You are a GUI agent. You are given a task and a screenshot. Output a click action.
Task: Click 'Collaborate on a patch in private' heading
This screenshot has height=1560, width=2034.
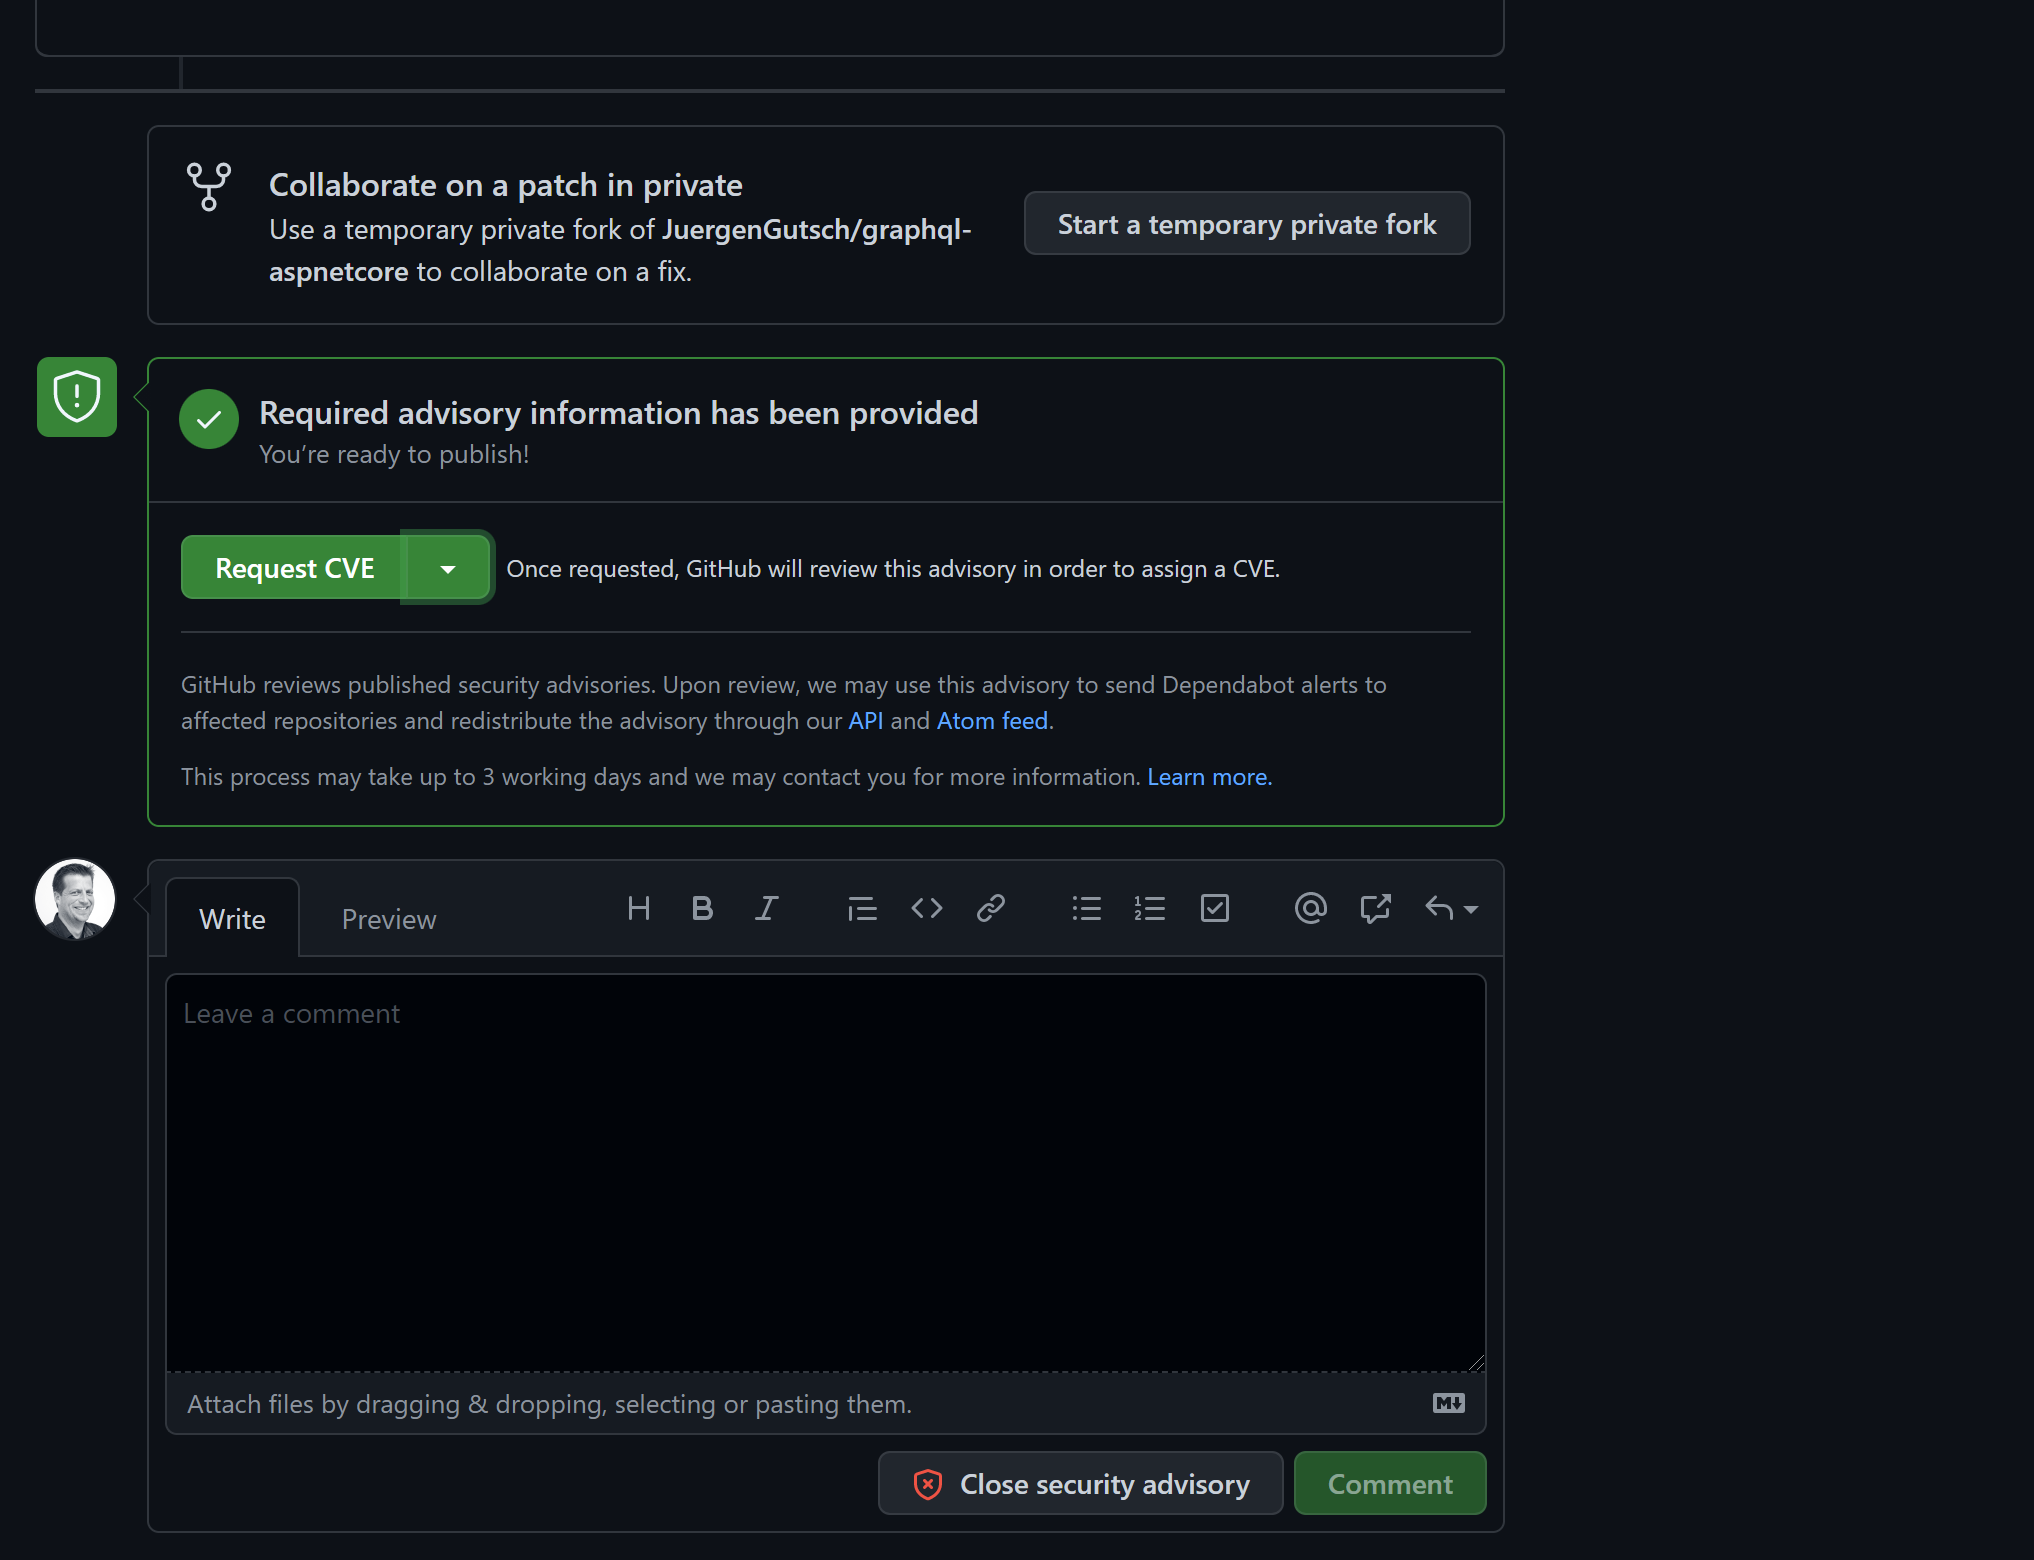pos(506,185)
